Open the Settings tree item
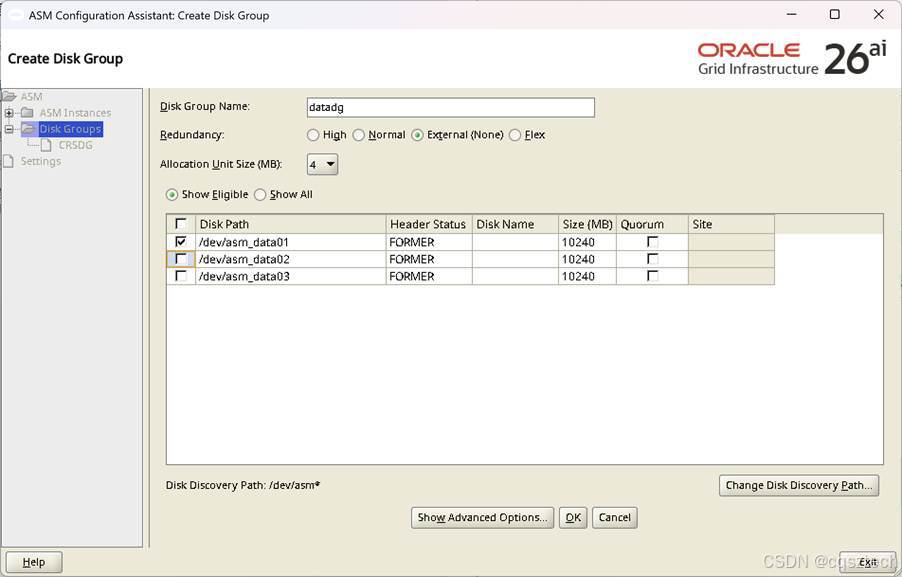Image resolution: width=902 pixels, height=577 pixels. coord(40,161)
